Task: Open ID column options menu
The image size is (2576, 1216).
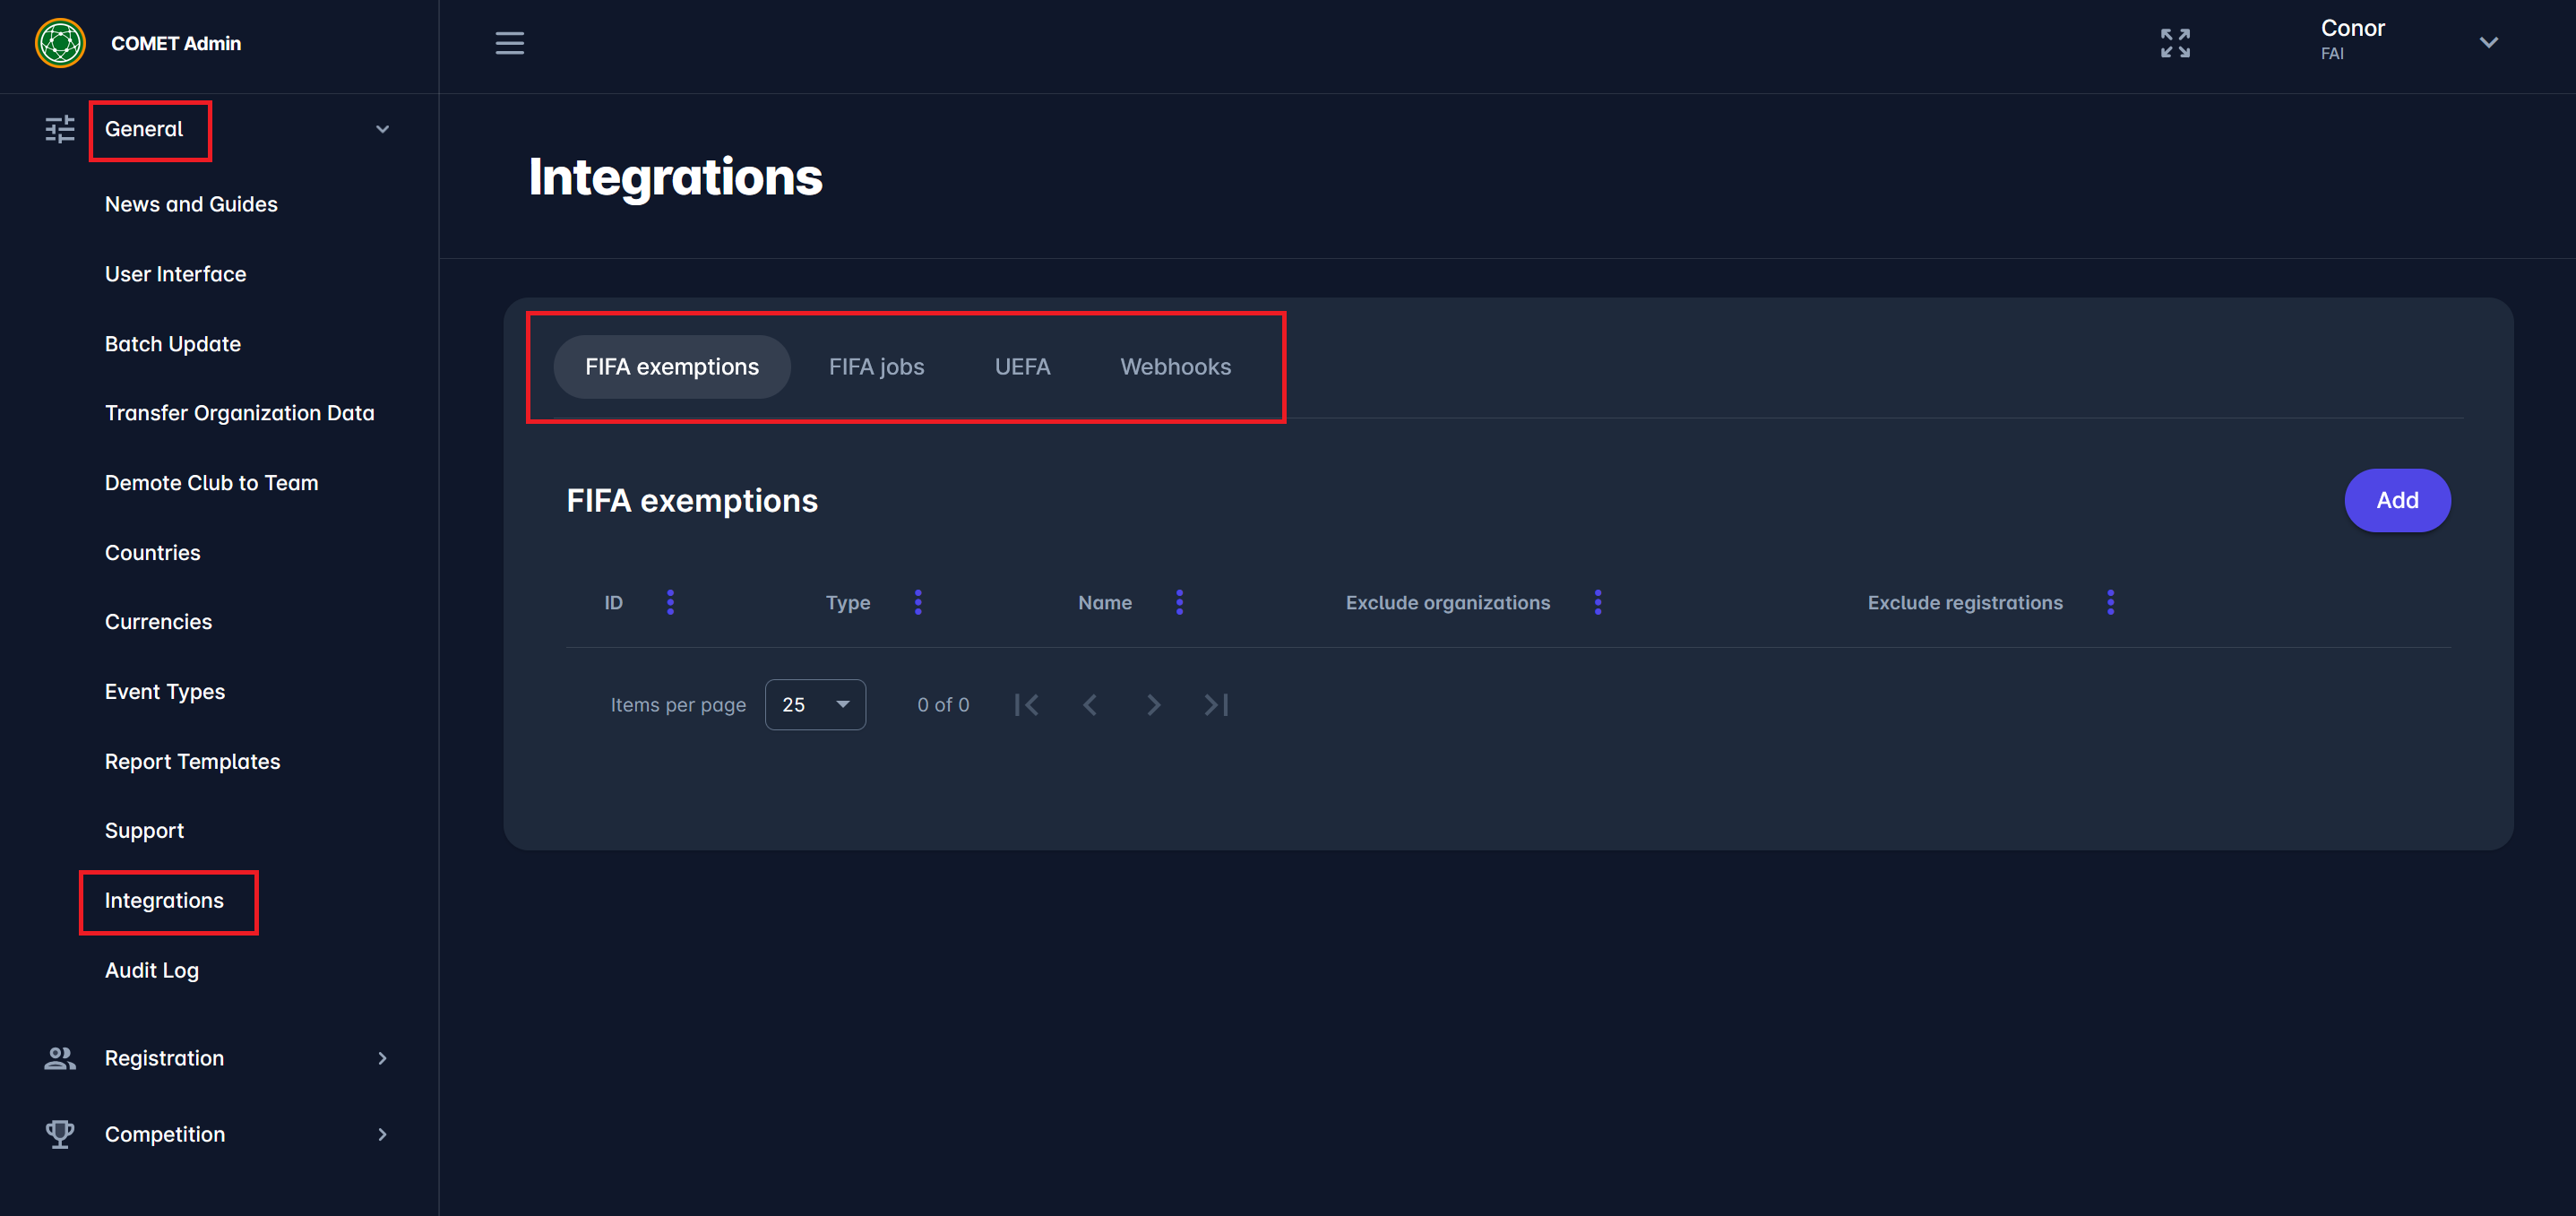Action: (x=670, y=602)
